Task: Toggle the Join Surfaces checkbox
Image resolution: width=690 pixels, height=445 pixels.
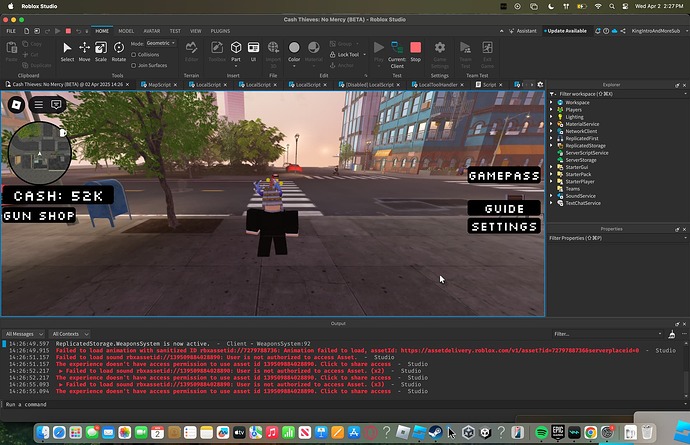Action: (133, 66)
